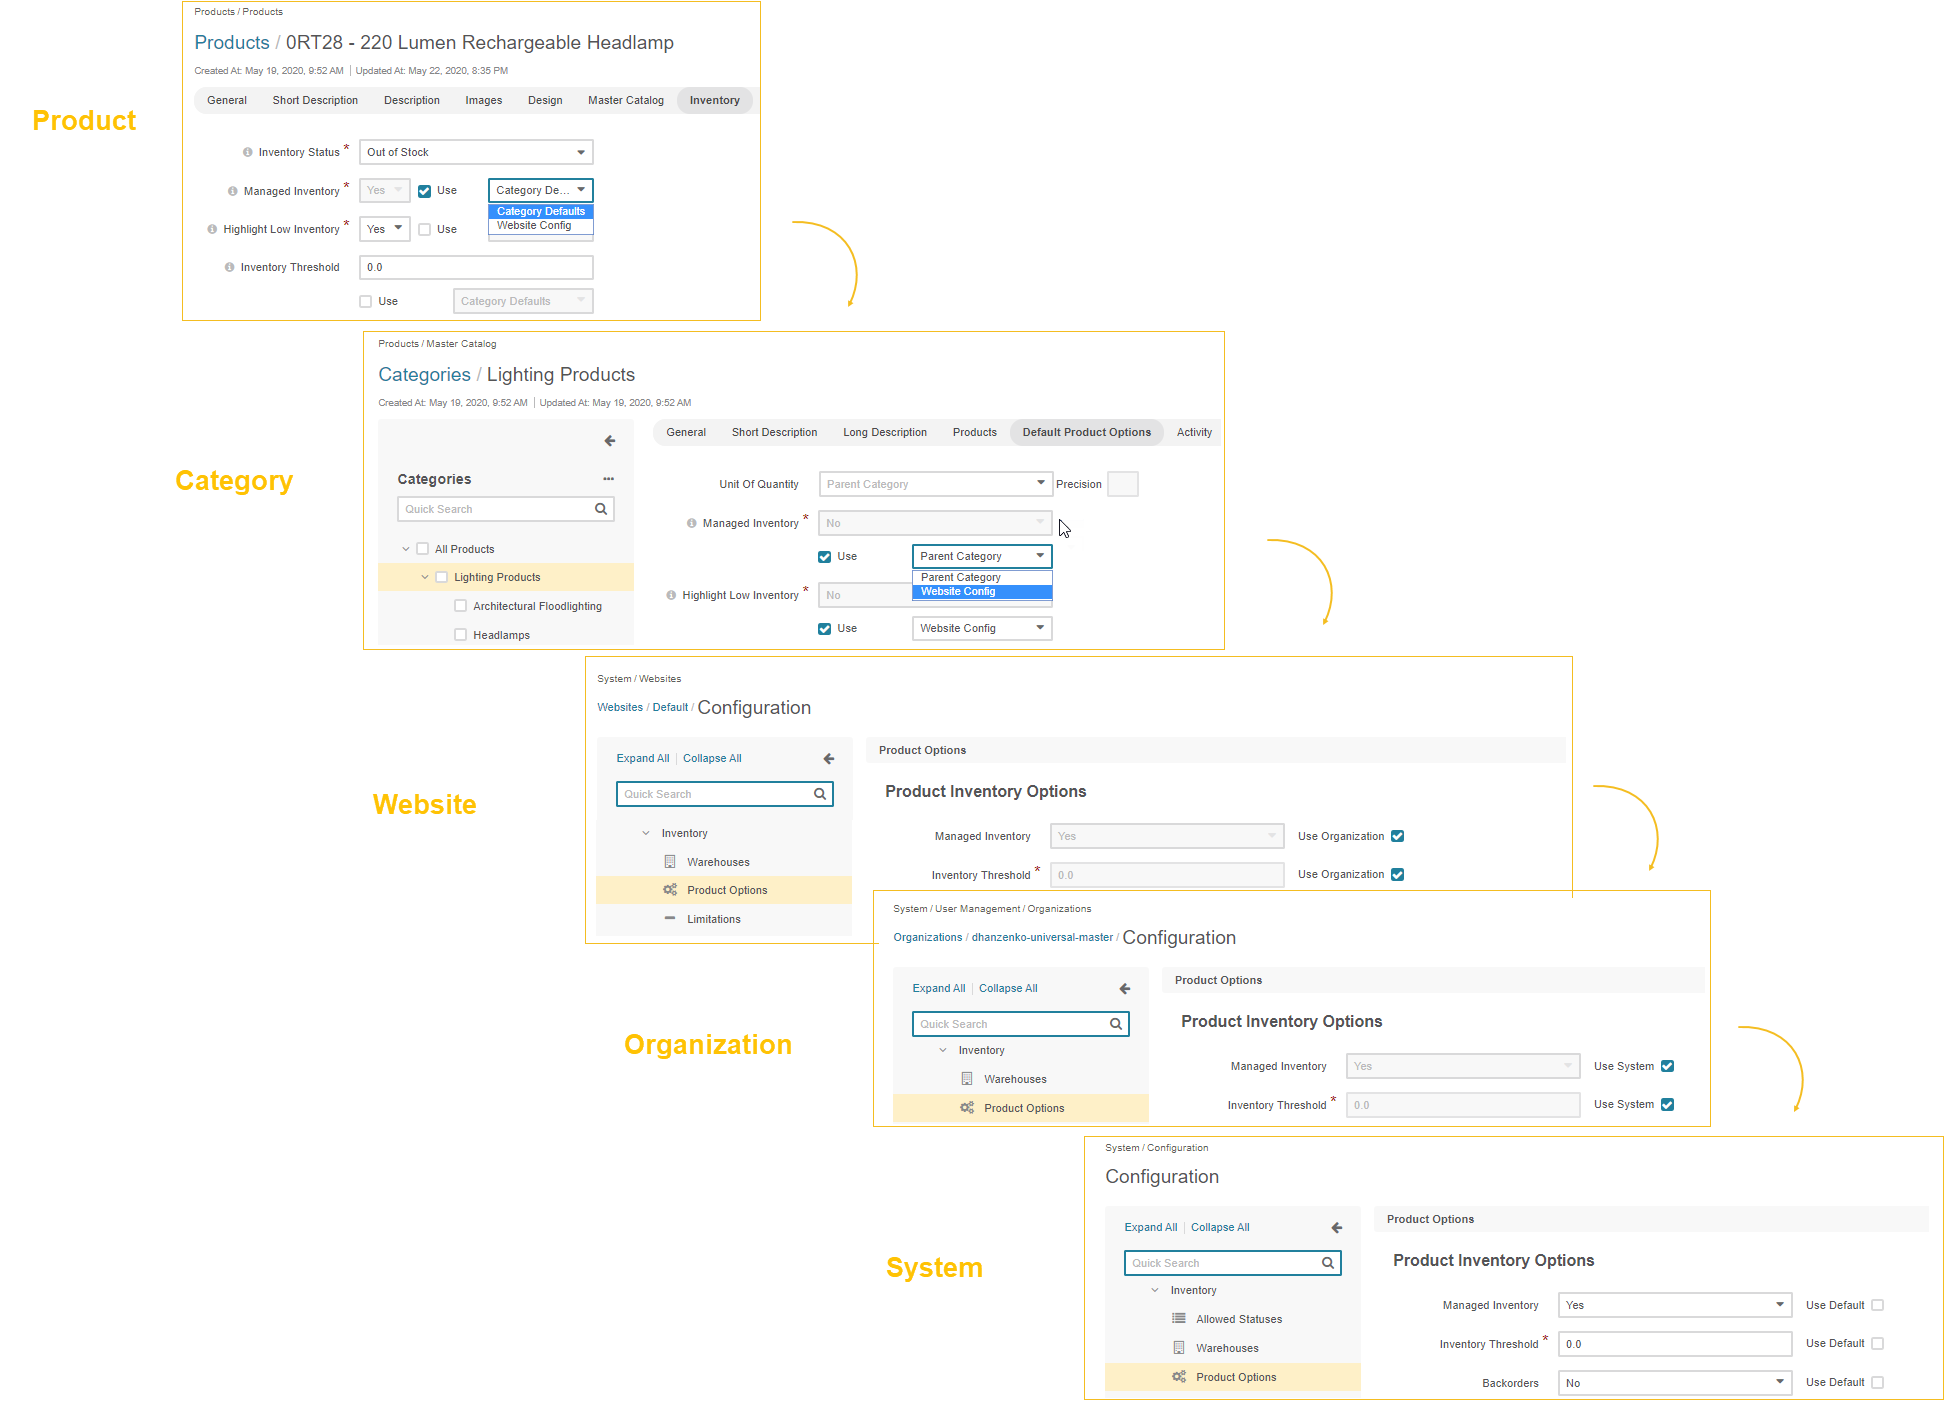Uncheck Use Organization for Managed Inventory
Viewport: 1944px width, 1424px height.
[1398, 836]
